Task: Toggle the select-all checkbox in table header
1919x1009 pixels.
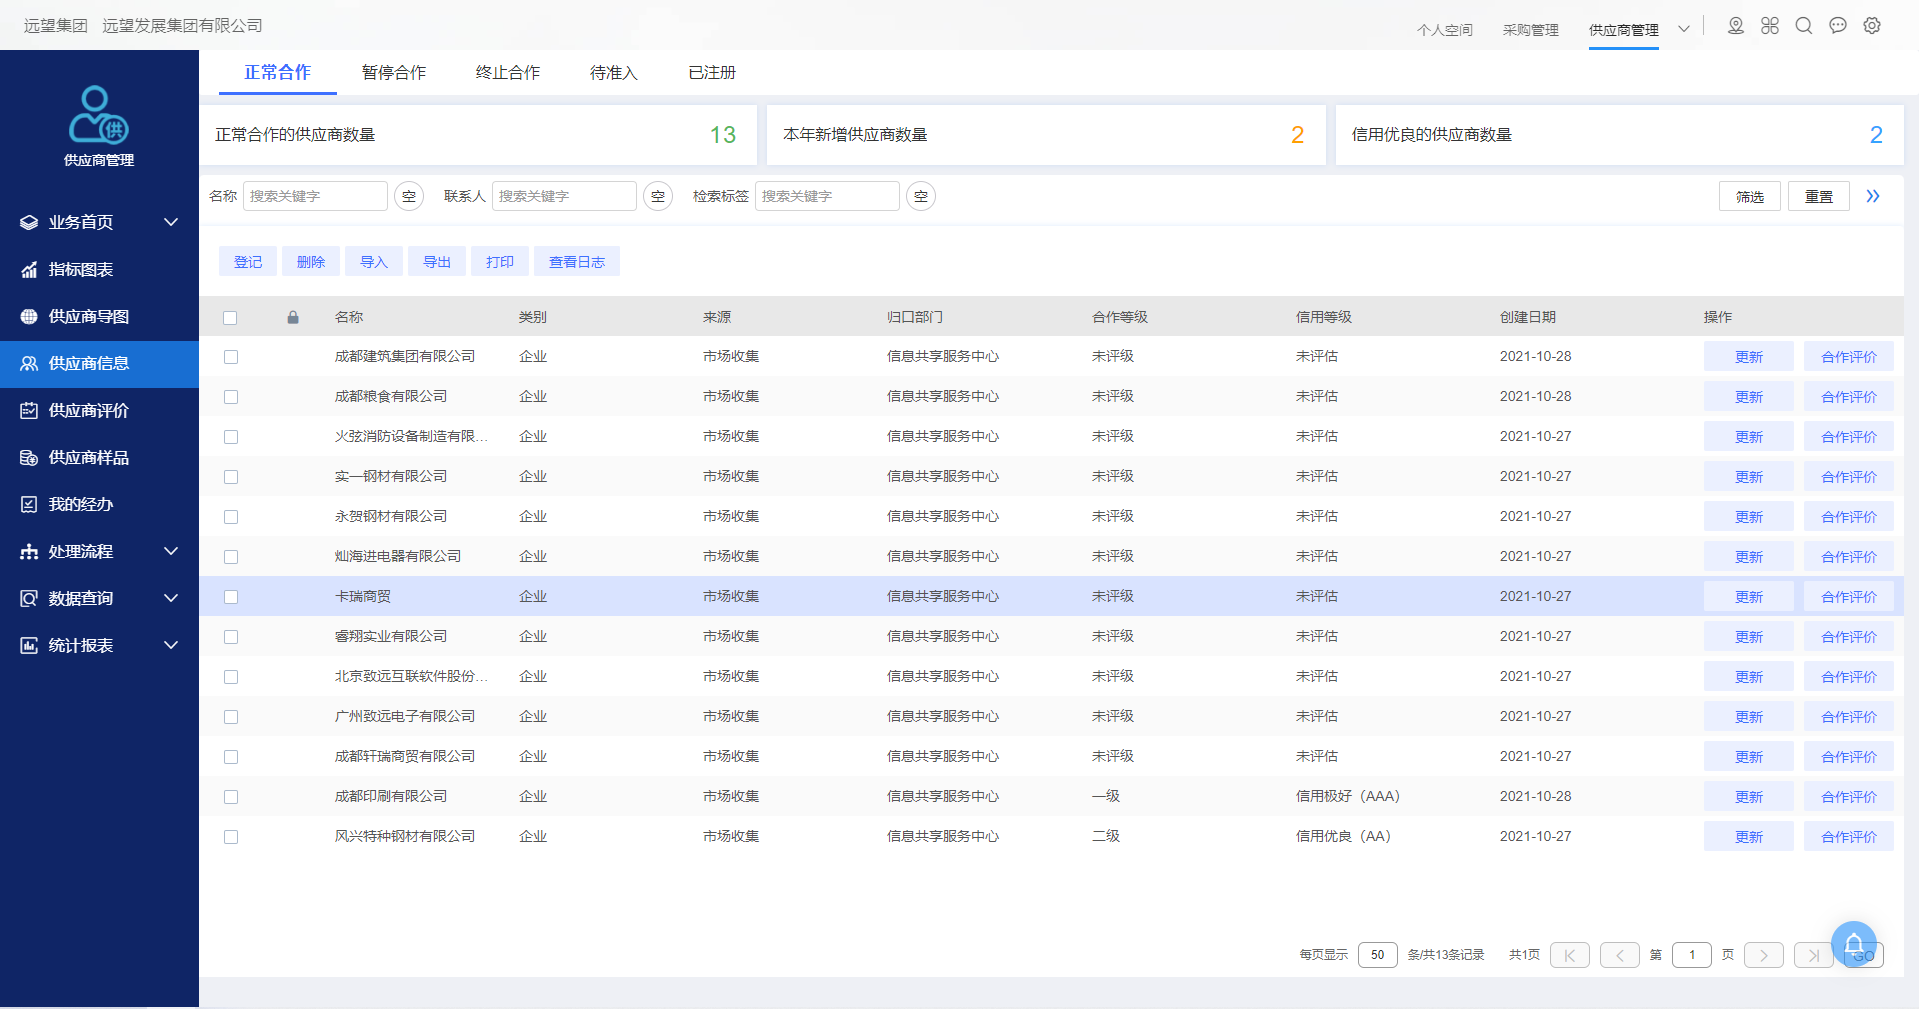Action: pyautogui.click(x=230, y=318)
